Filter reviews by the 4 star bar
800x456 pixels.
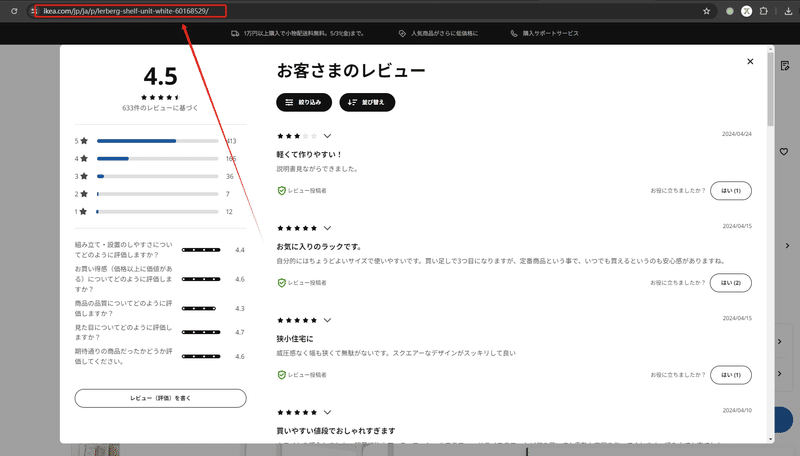(x=157, y=159)
